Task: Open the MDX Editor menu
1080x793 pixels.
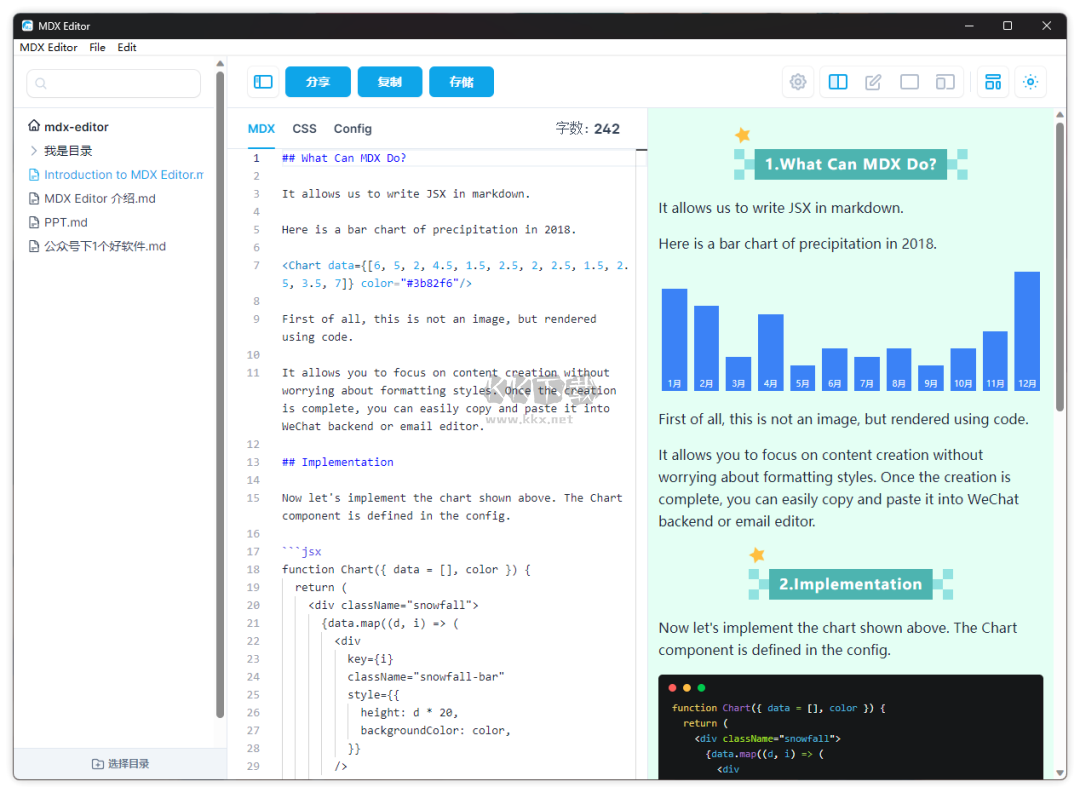Action: [48, 47]
